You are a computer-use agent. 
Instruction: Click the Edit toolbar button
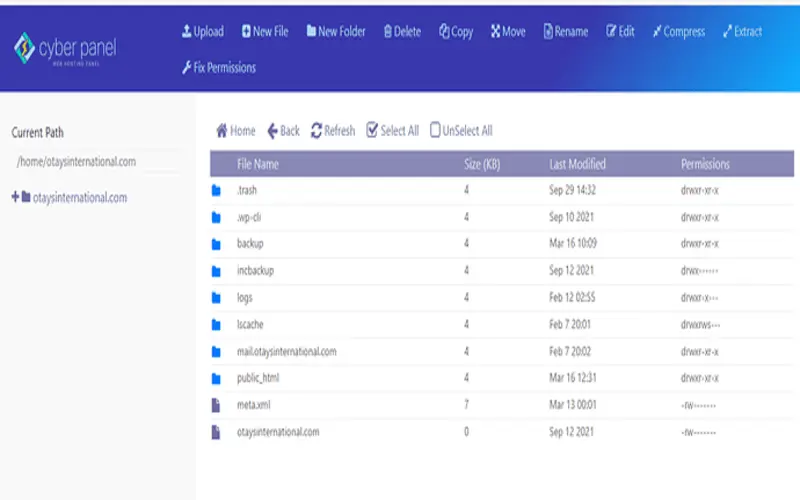coord(620,32)
